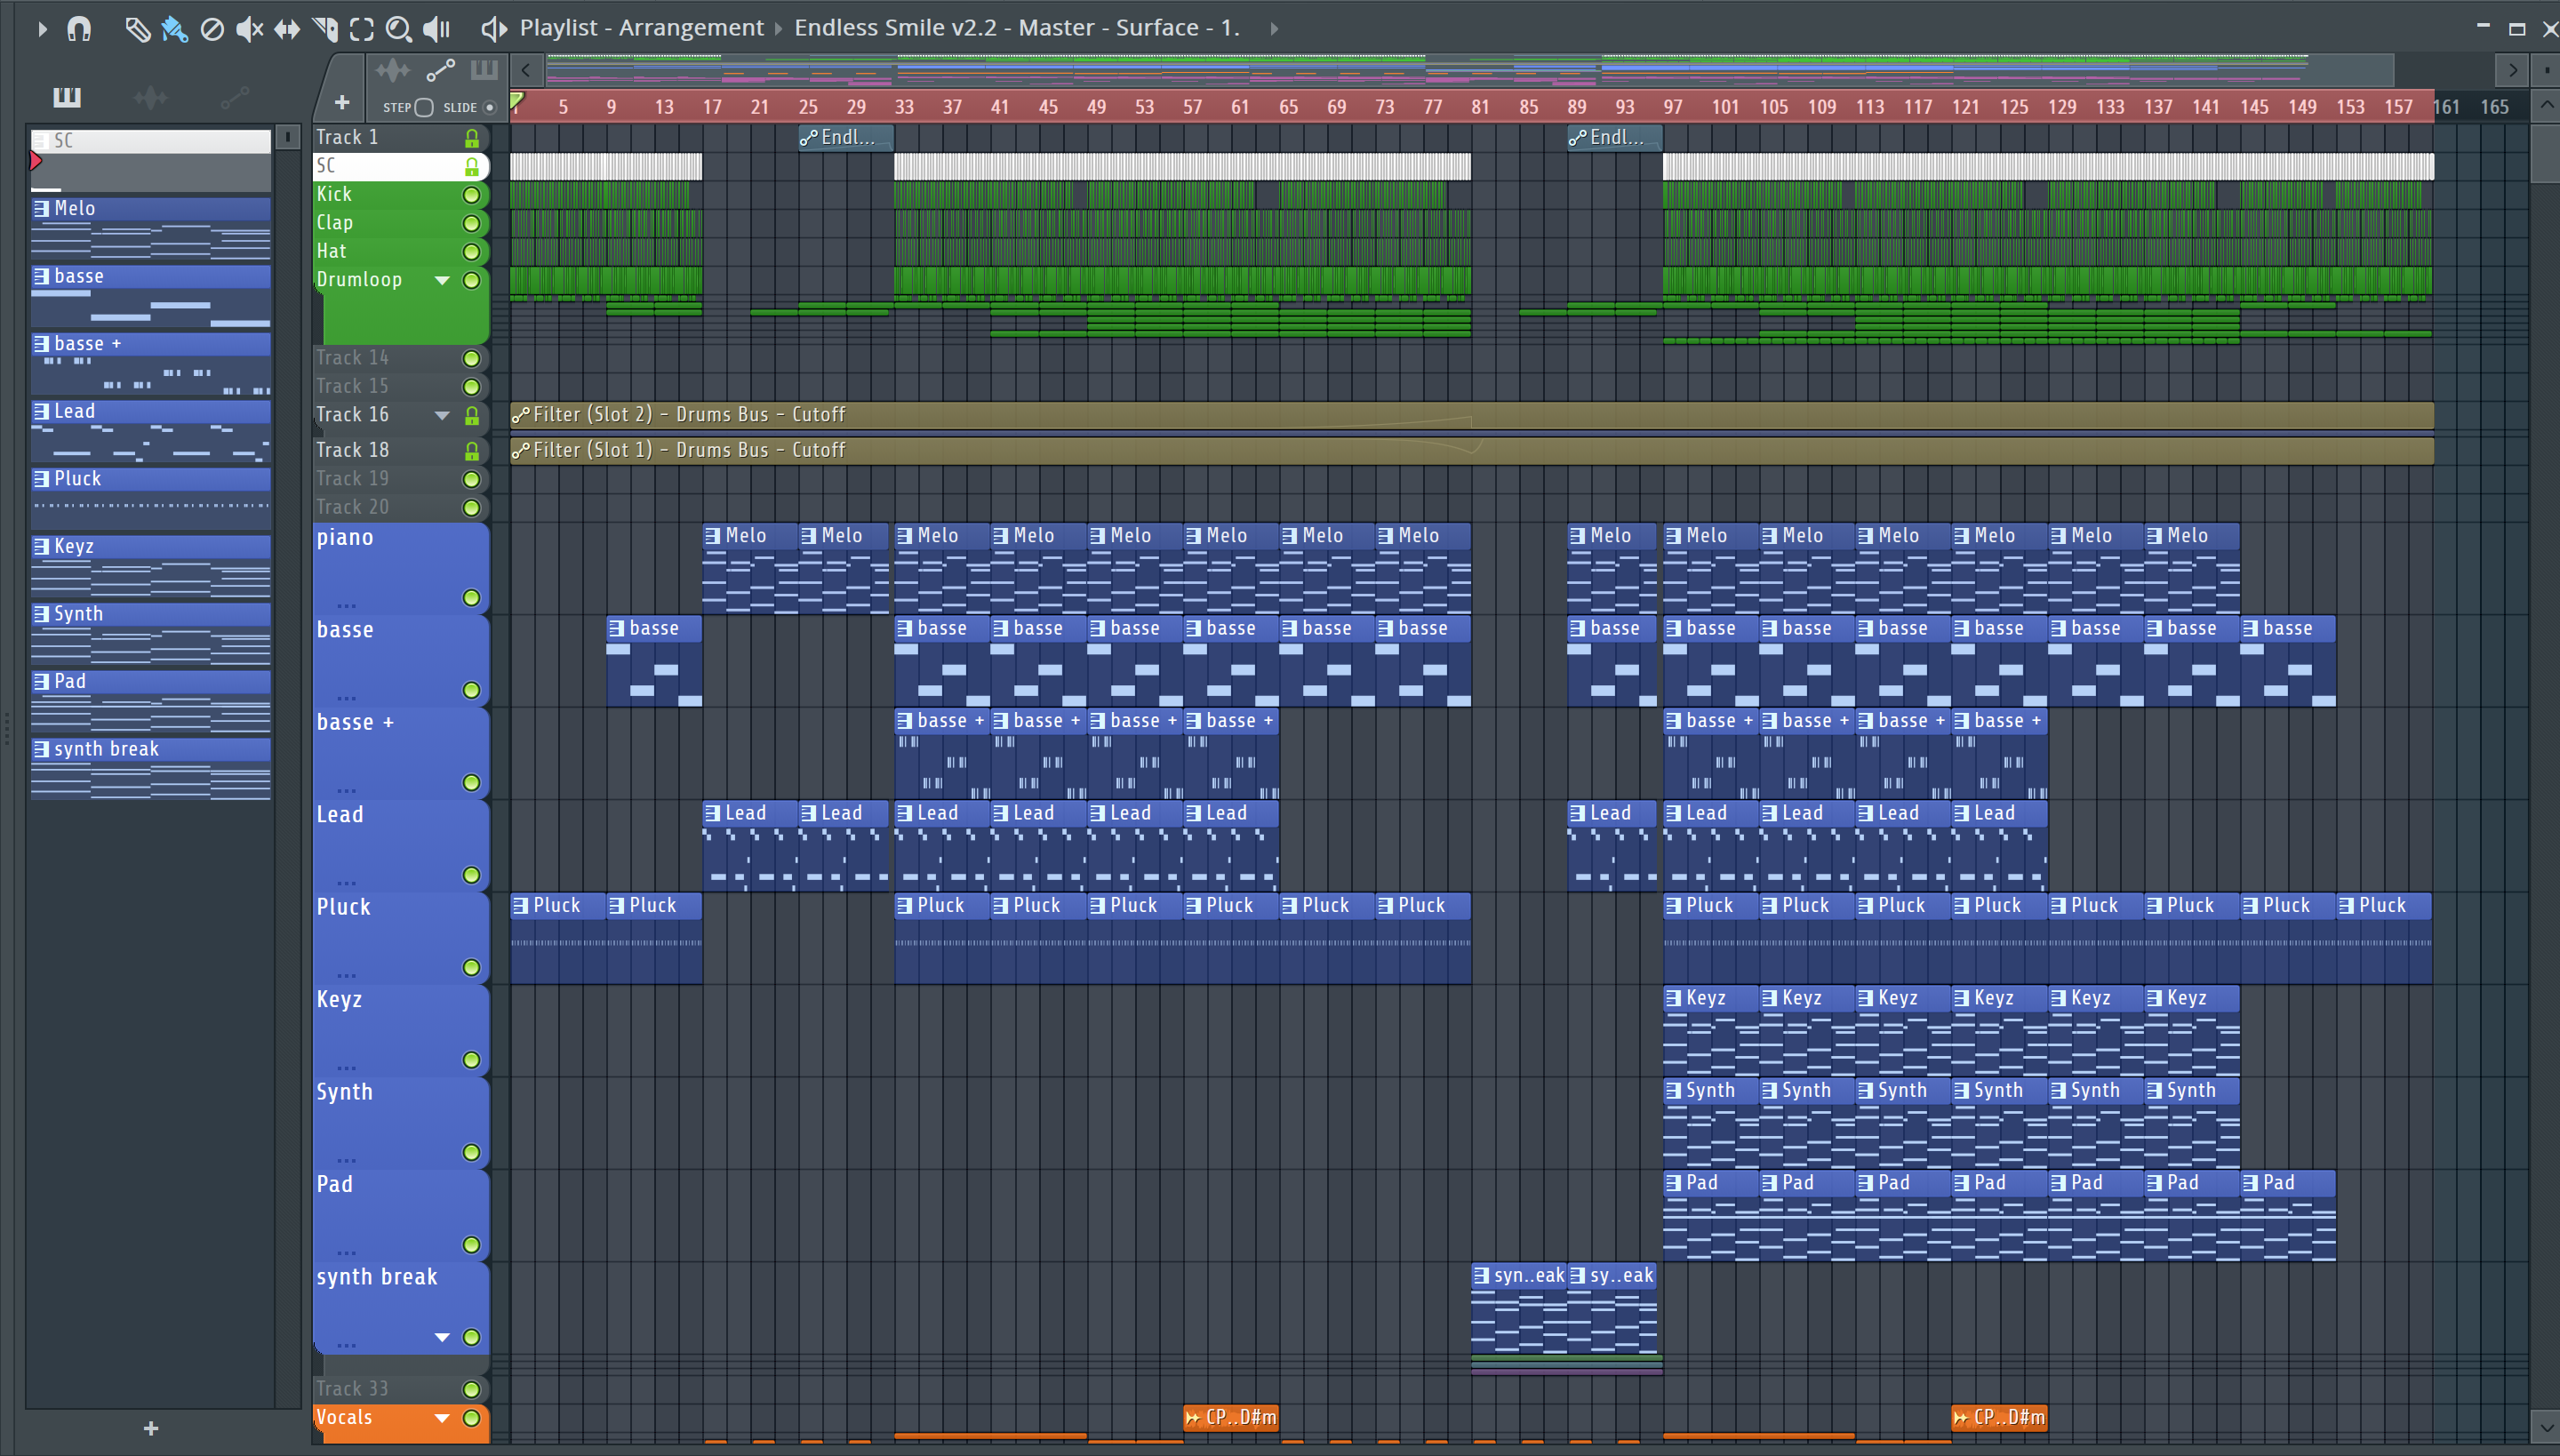Viewport: 2560px width, 1456px height.
Task: Click the song overview minimap scrollbar
Action: 1470,71
